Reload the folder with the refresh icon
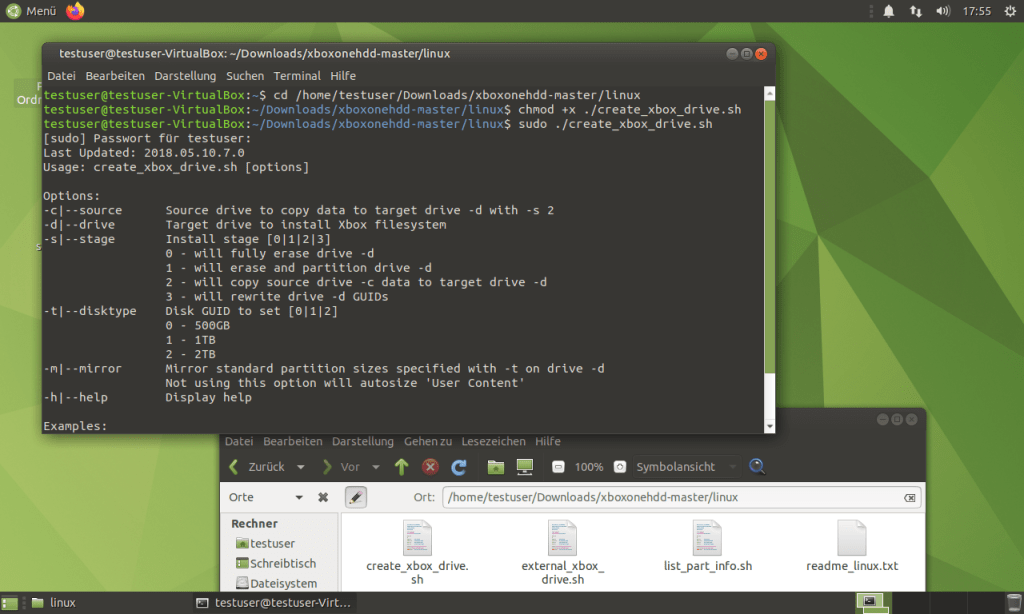 point(459,467)
